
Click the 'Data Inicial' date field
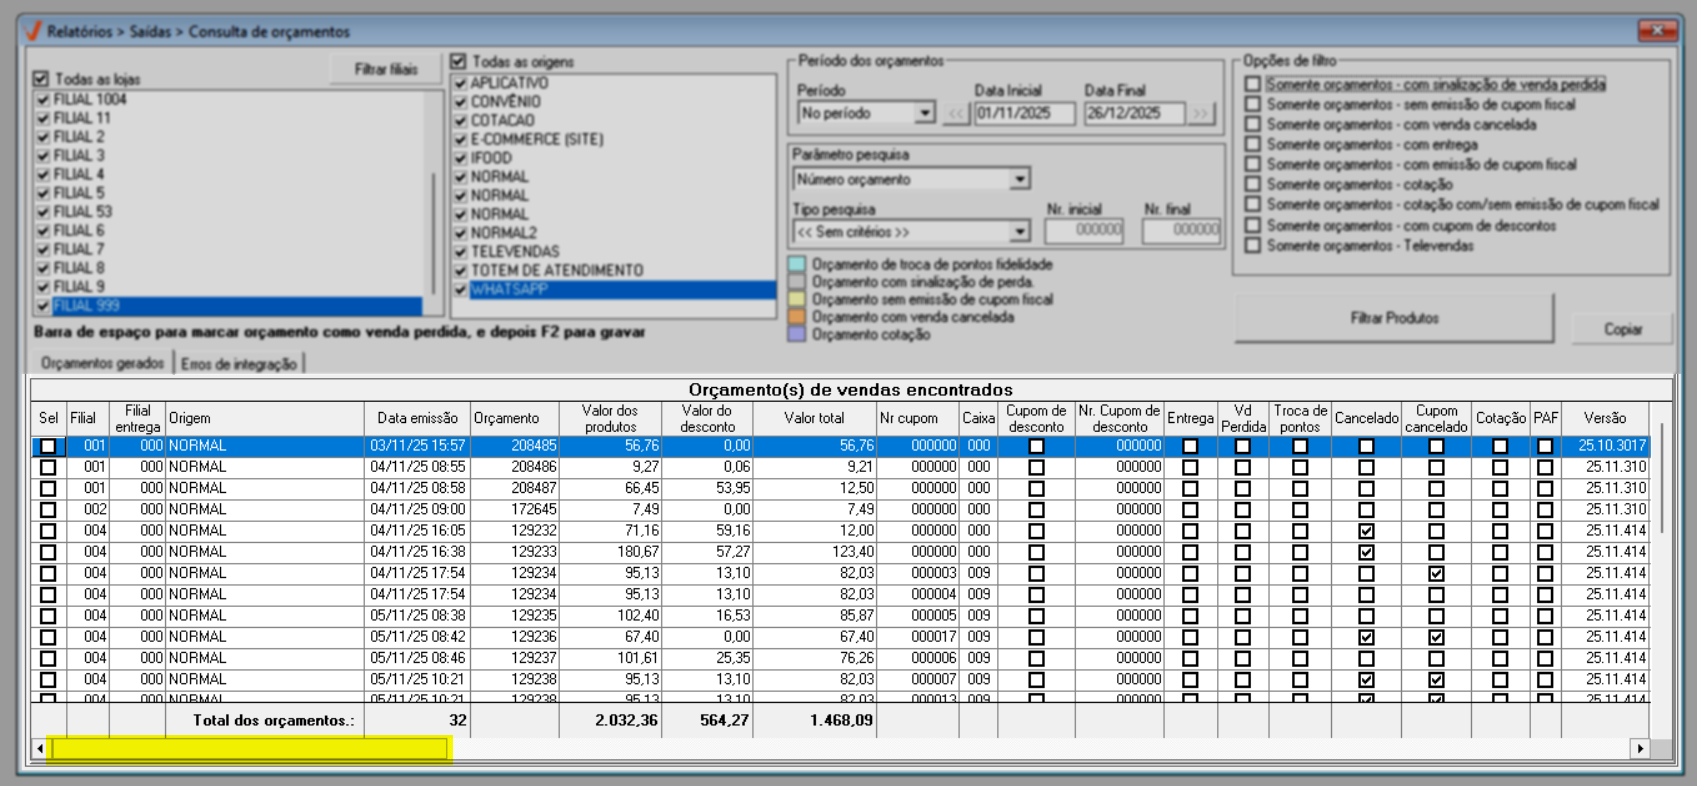pos(1023,114)
